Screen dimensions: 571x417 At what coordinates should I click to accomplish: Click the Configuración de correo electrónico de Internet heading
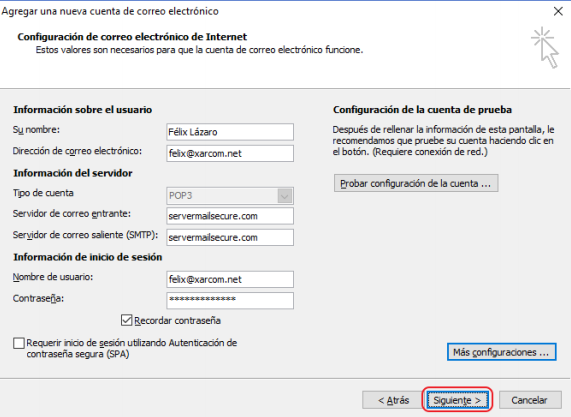point(132,37)
